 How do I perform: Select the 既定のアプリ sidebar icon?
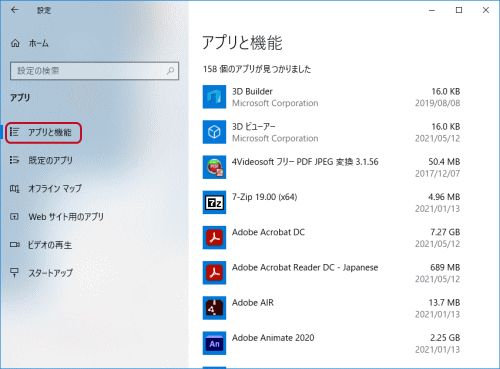tap(14, 160)
